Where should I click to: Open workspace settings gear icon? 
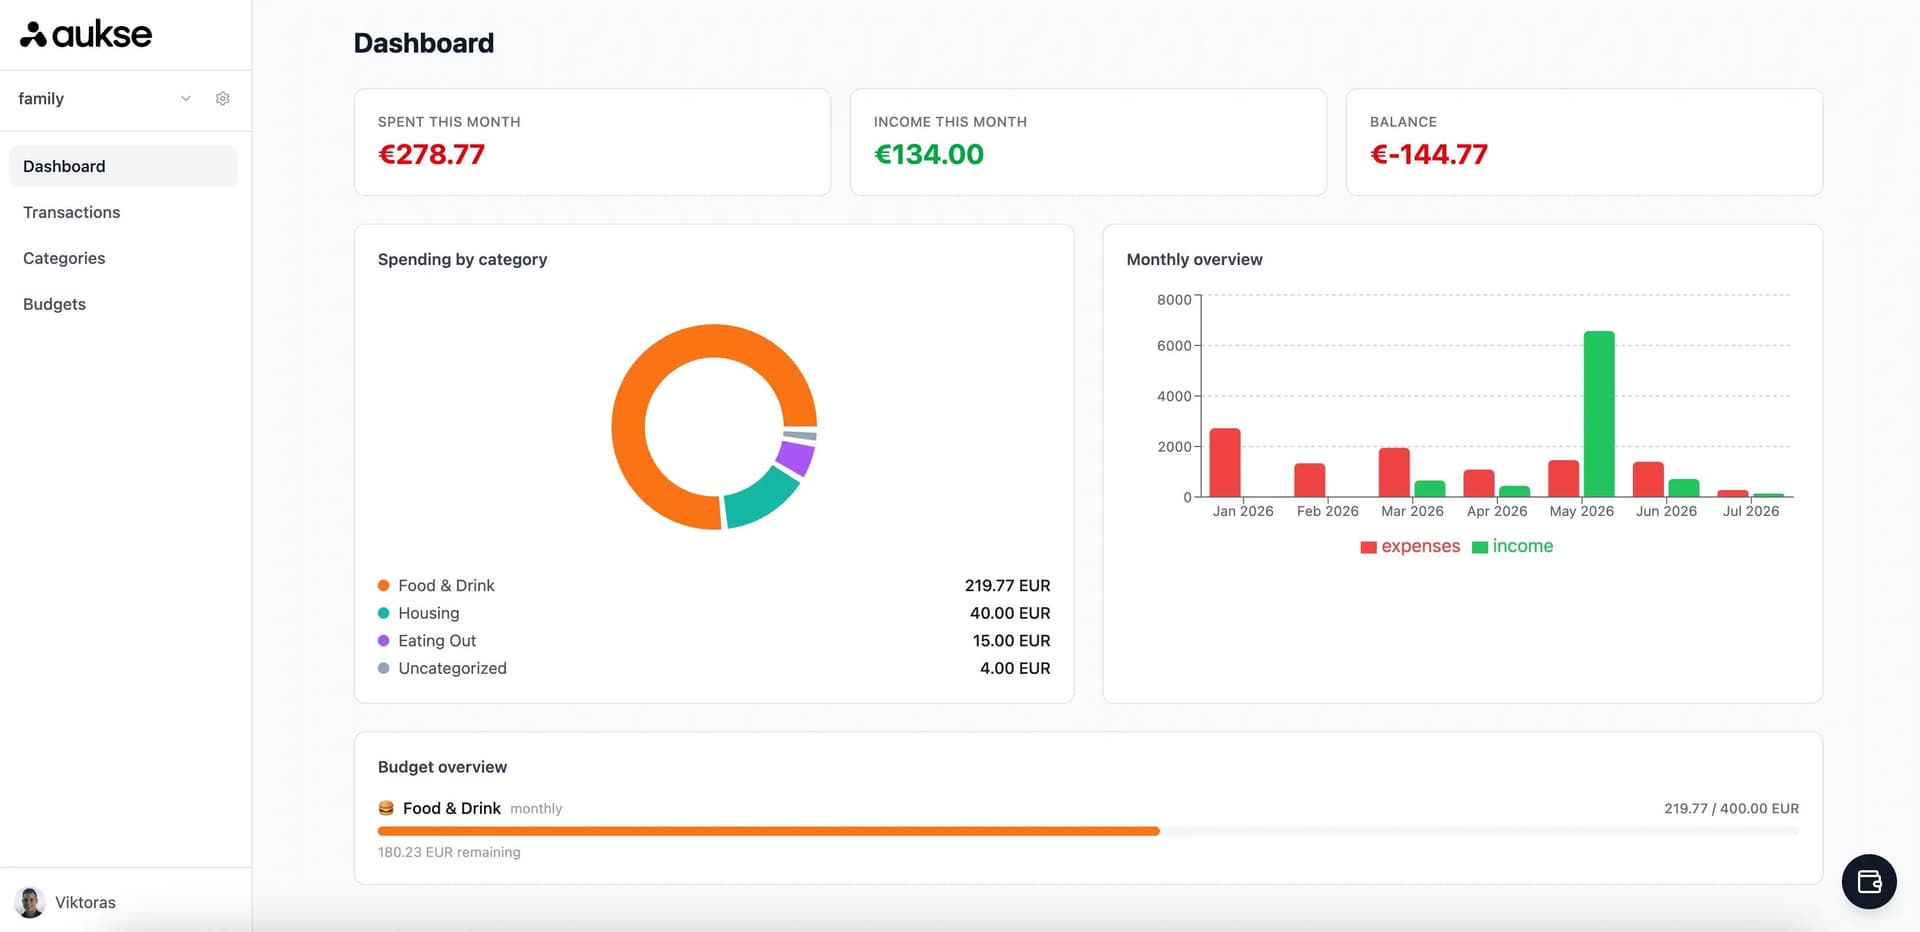[x=223, y=98]
